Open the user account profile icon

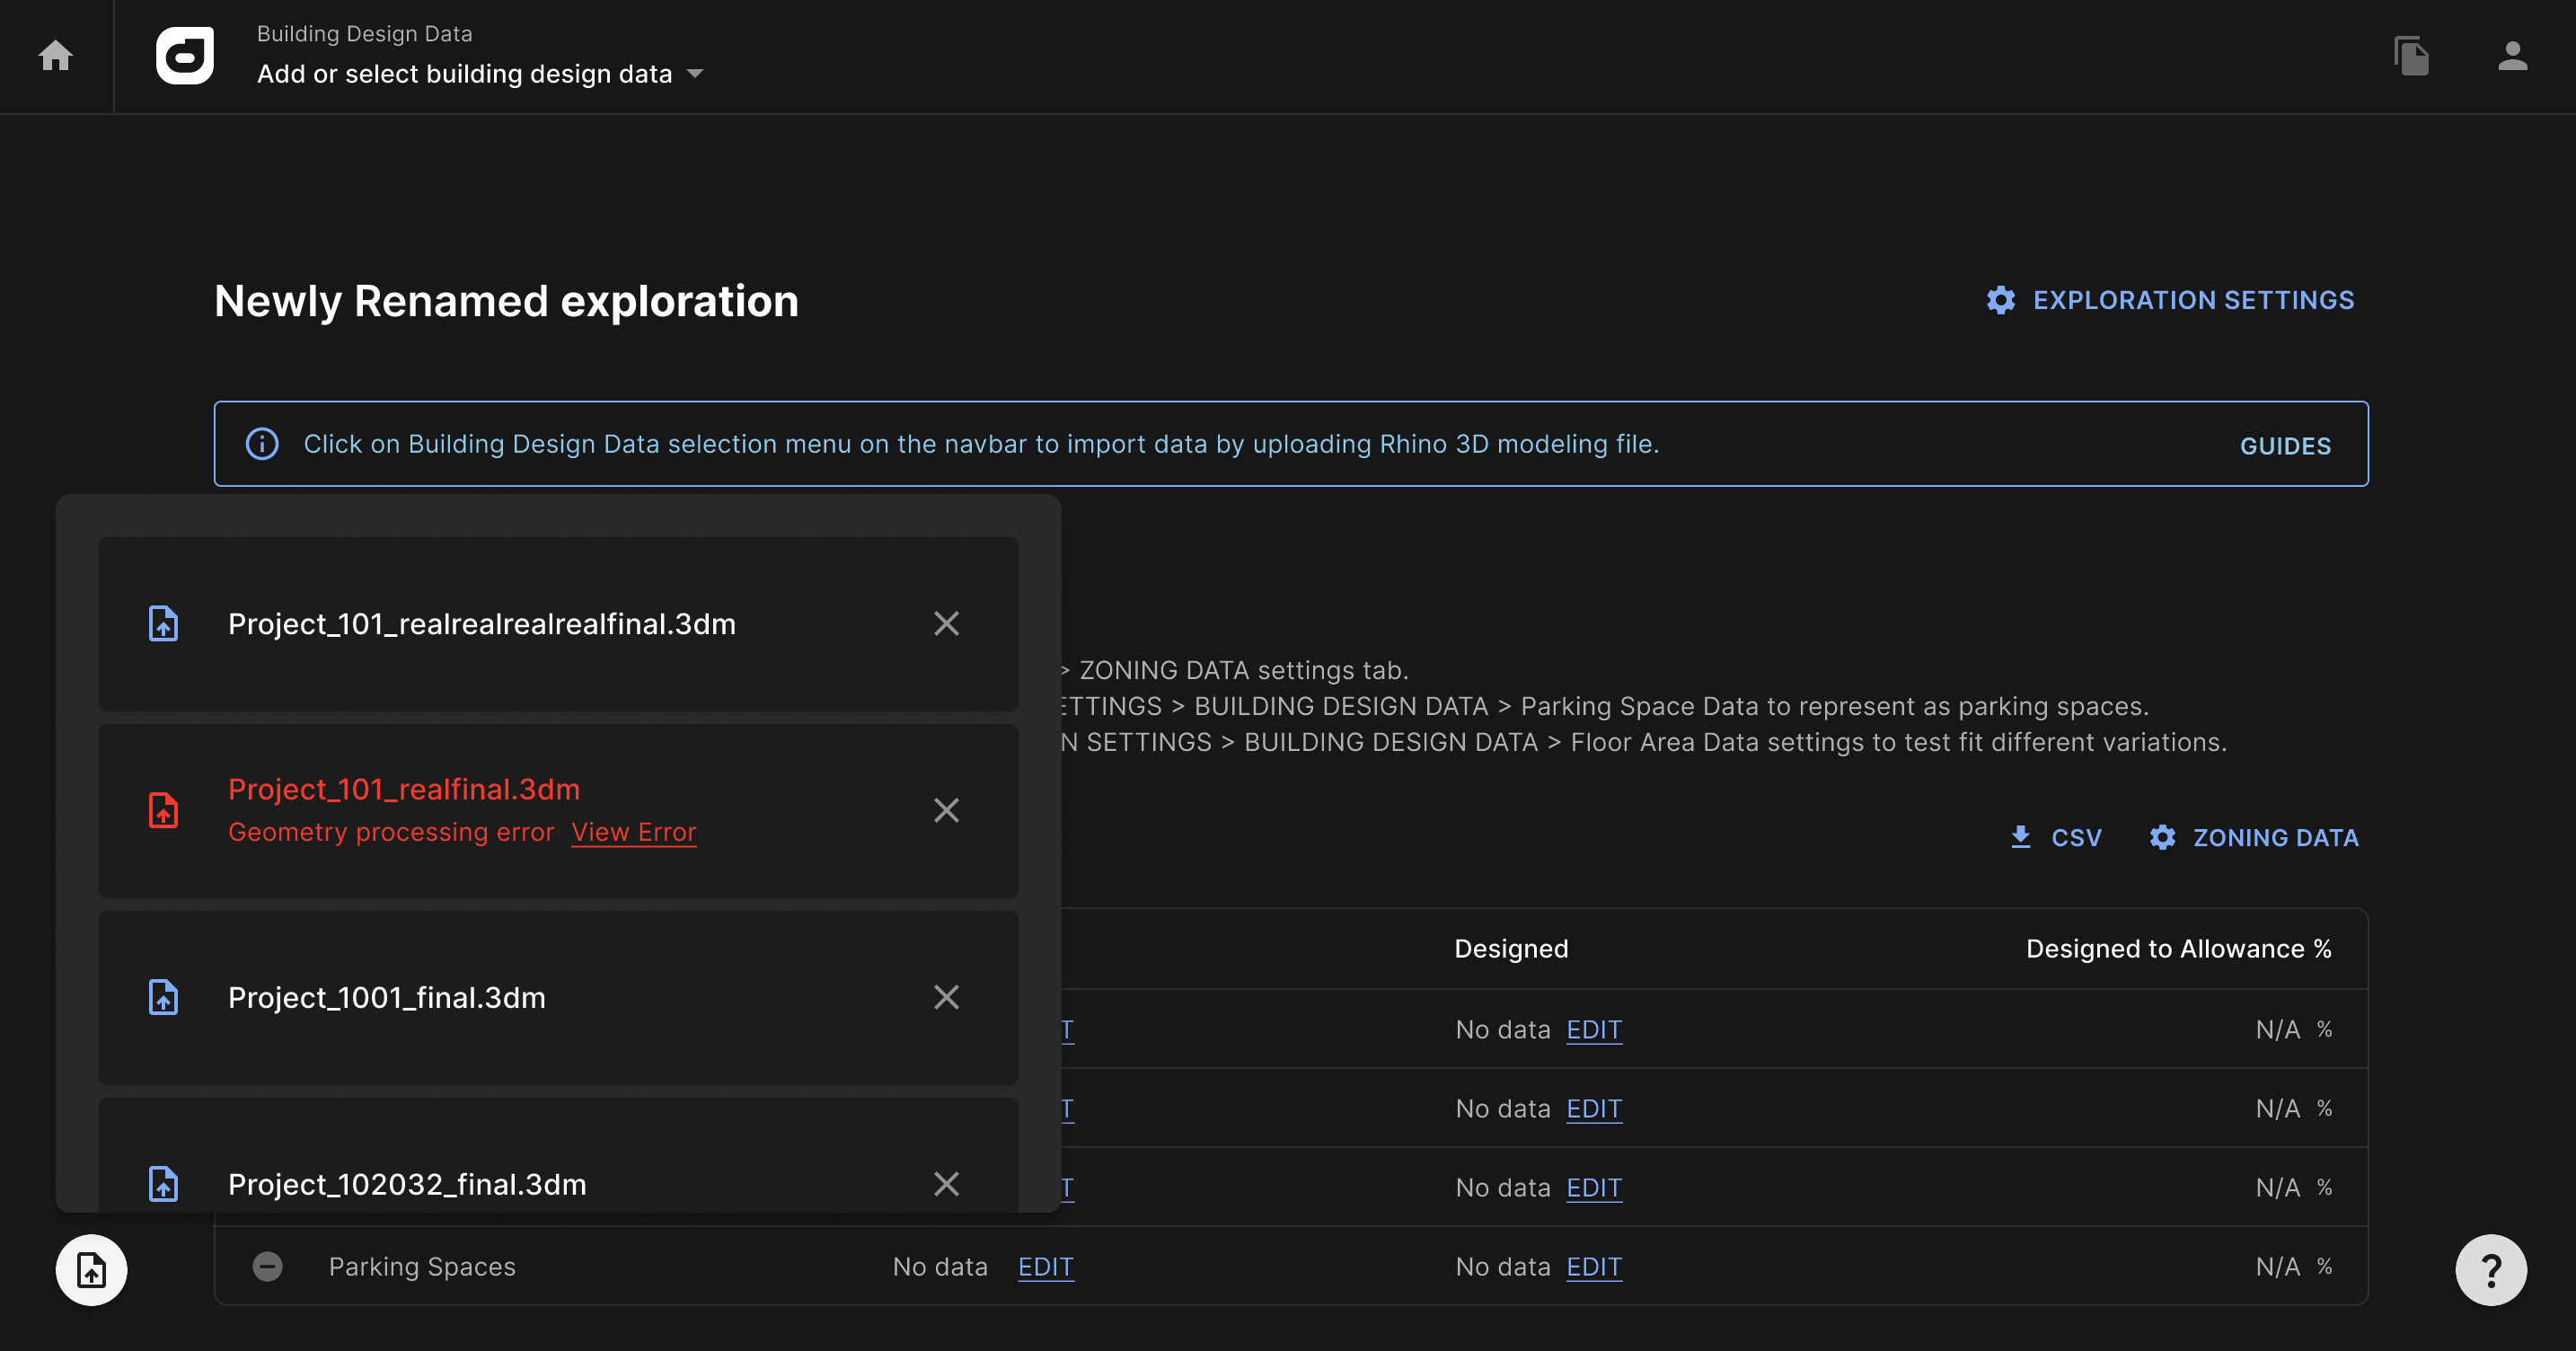pos(2512,56)
